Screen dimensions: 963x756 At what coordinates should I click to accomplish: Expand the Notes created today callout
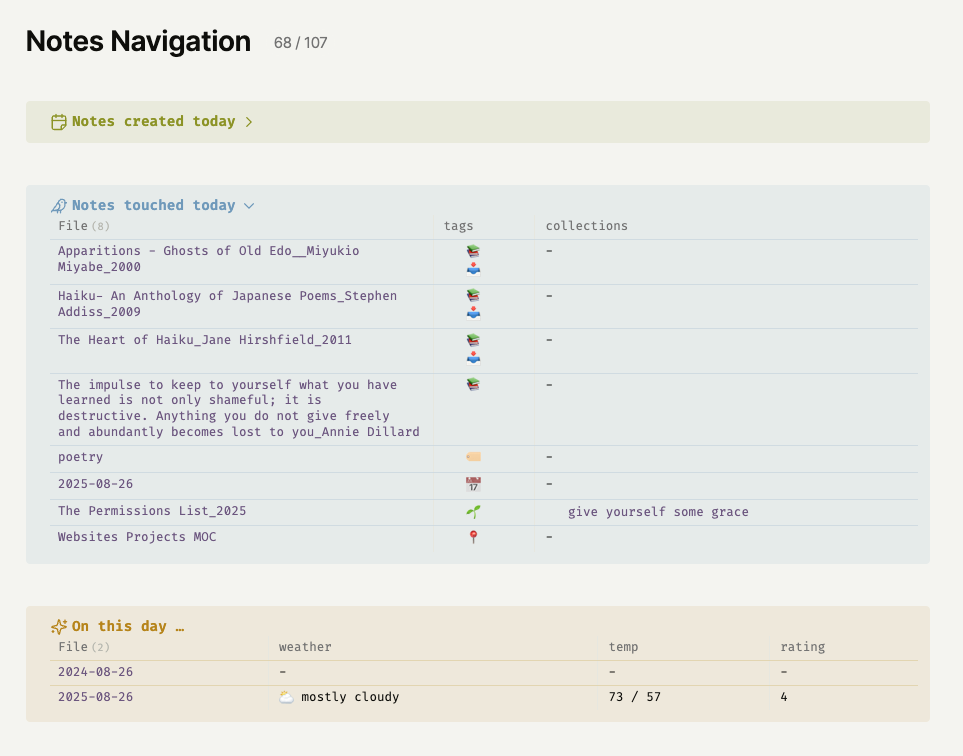[249, 122]
